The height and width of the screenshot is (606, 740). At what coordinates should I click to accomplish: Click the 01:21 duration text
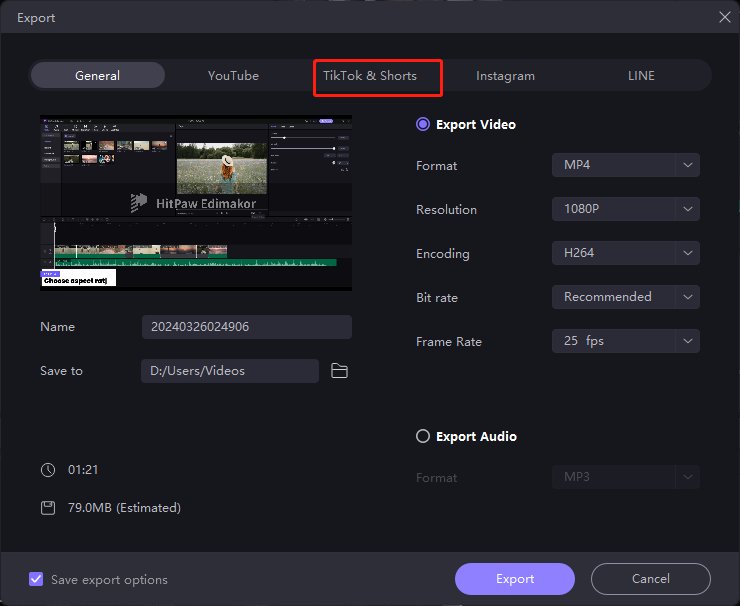click(x=83, y=470)
